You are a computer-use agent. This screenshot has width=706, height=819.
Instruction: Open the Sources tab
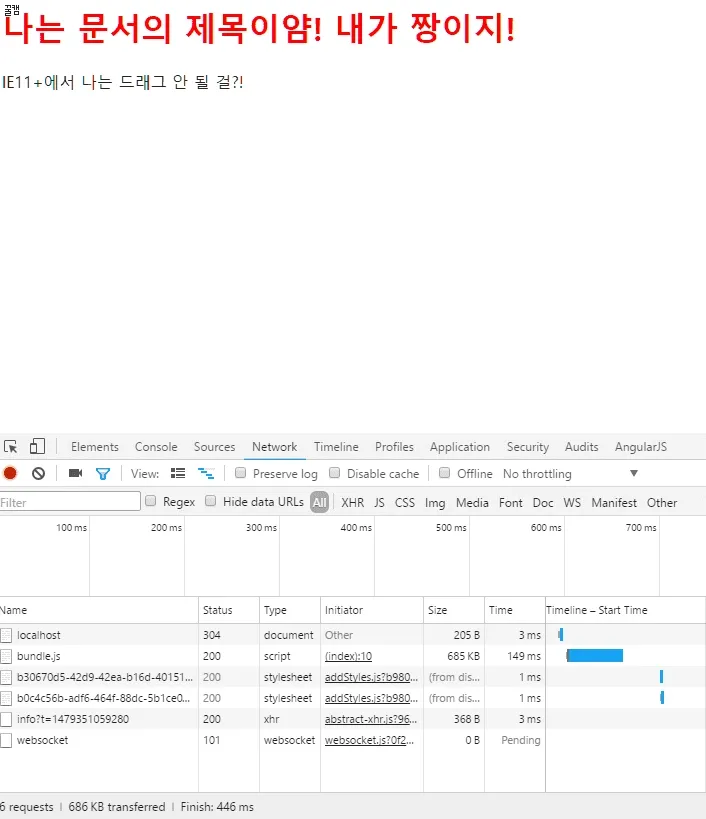pos(215,447)
